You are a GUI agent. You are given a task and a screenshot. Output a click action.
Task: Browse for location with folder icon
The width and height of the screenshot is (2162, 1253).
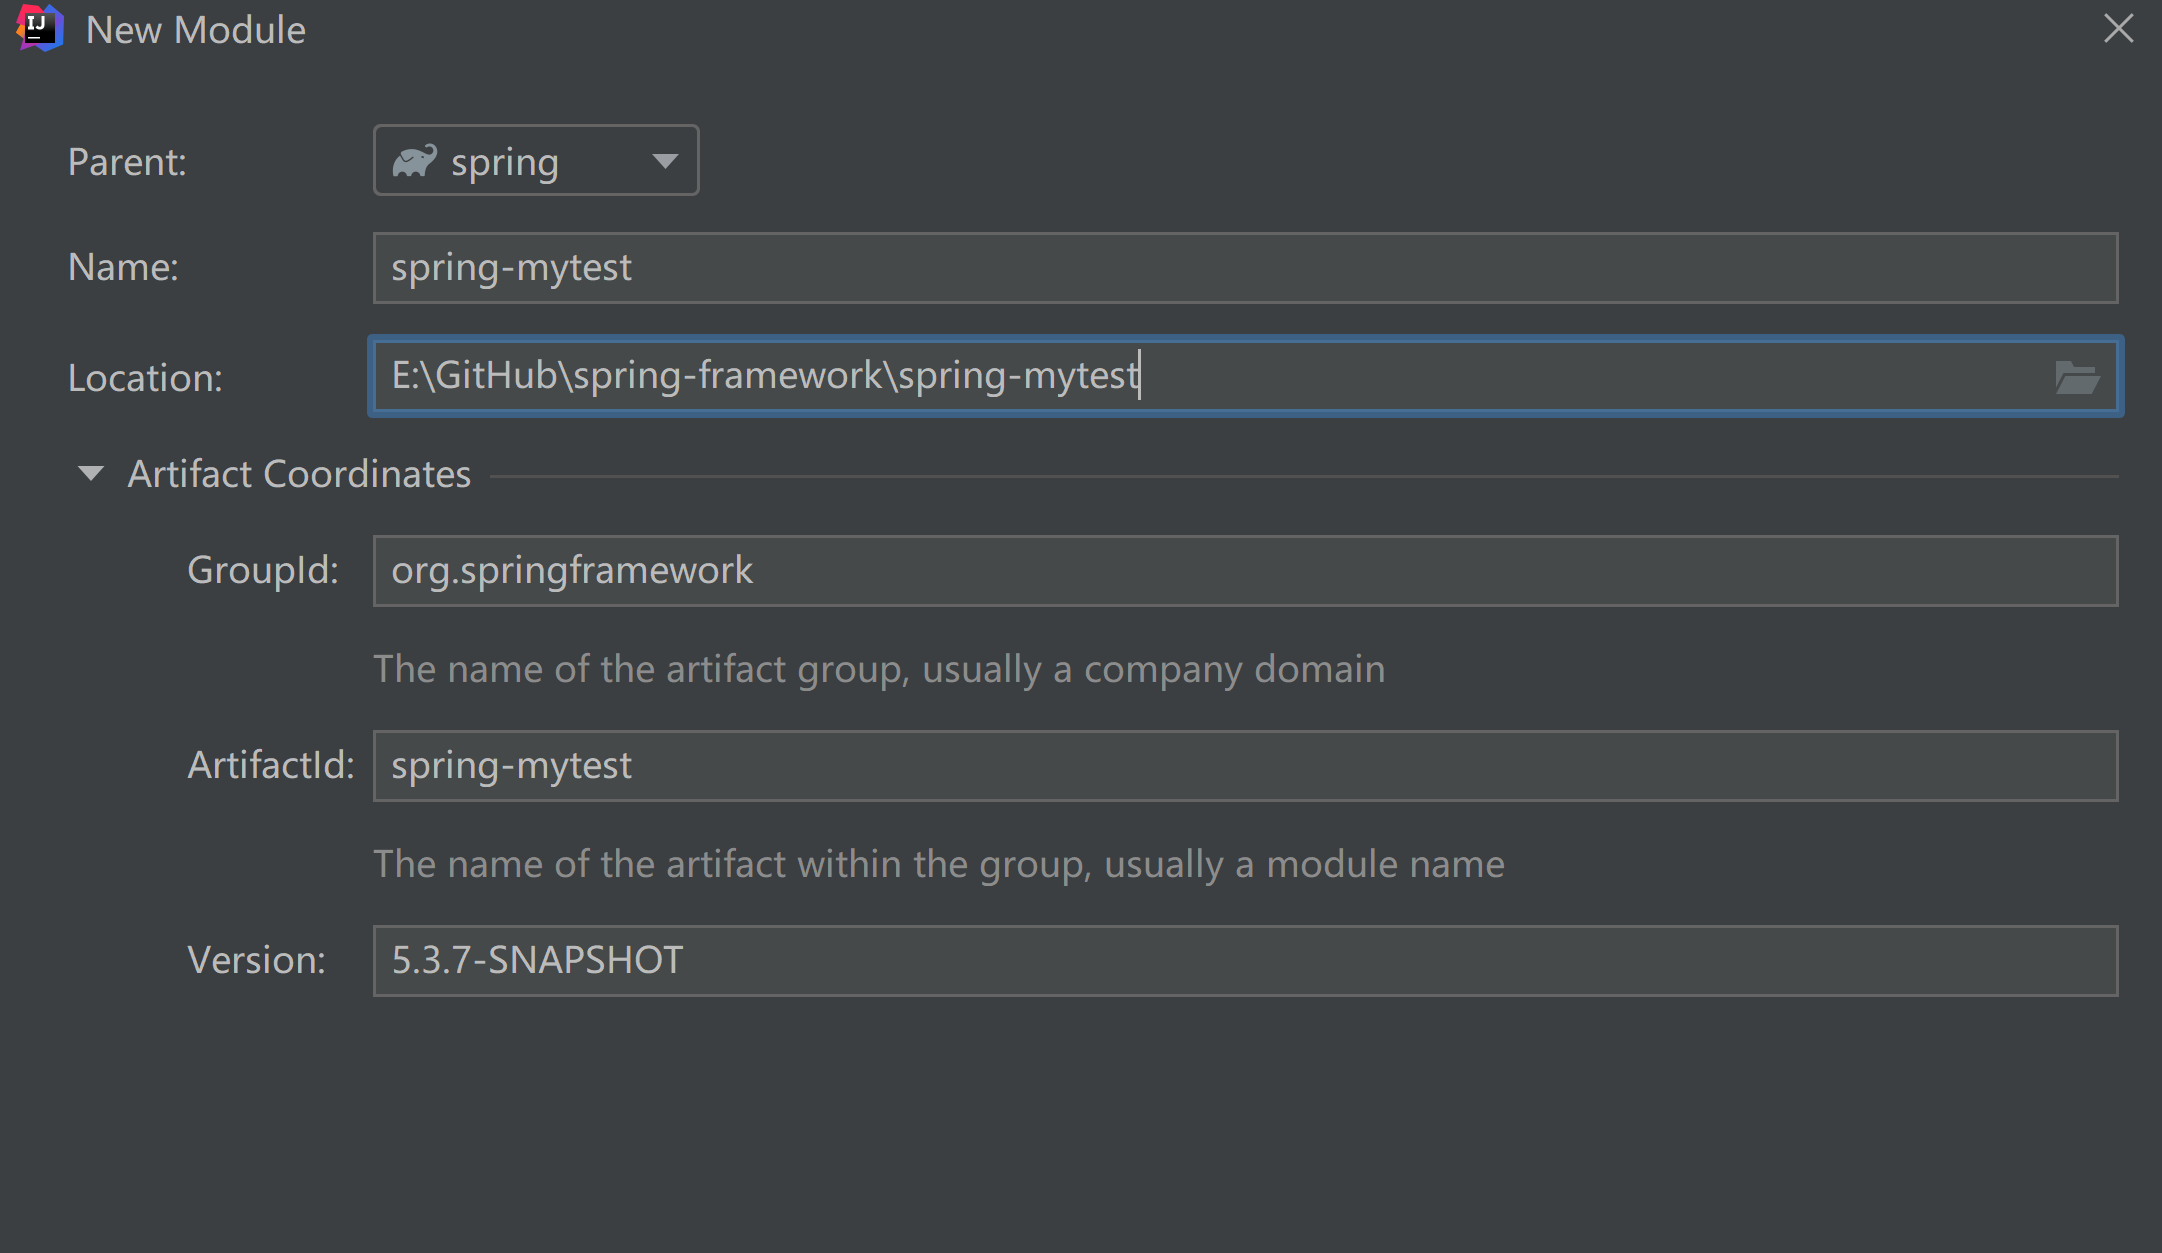coord(2077,377)
